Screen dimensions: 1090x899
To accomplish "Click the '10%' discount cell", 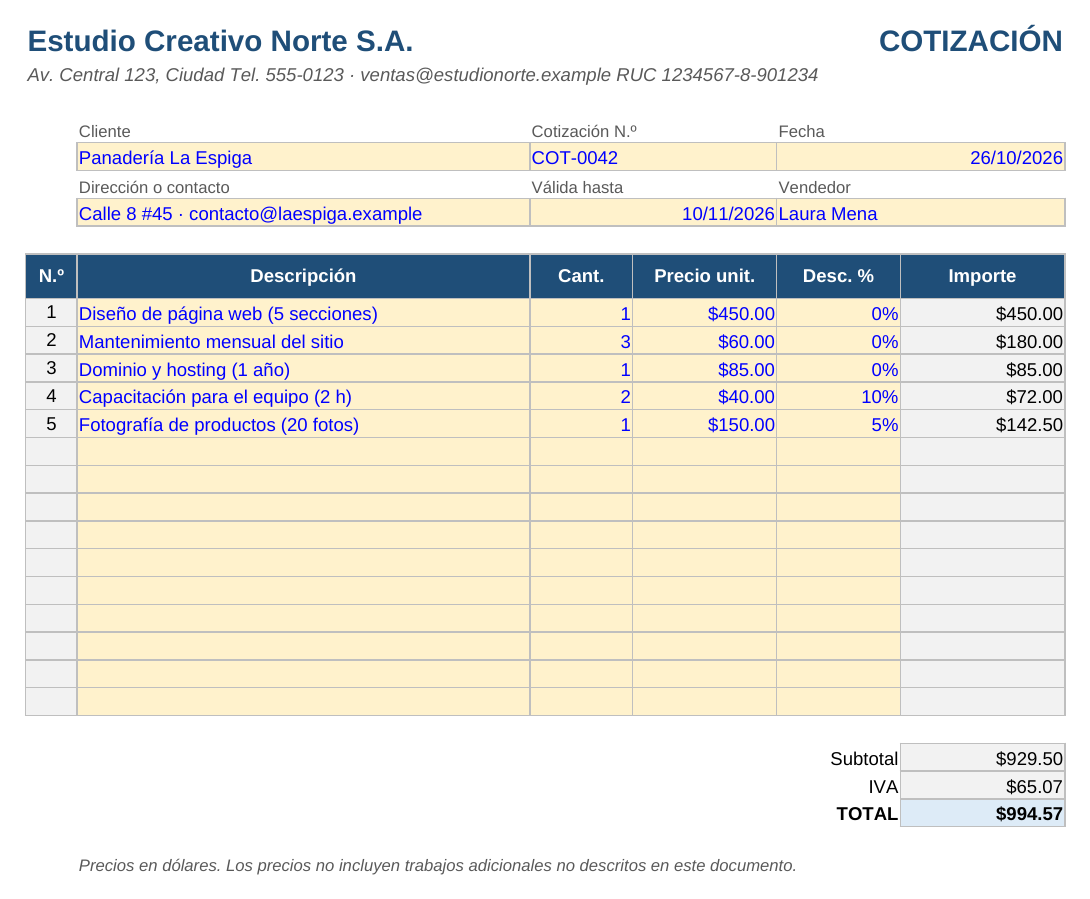I will 838,396.
